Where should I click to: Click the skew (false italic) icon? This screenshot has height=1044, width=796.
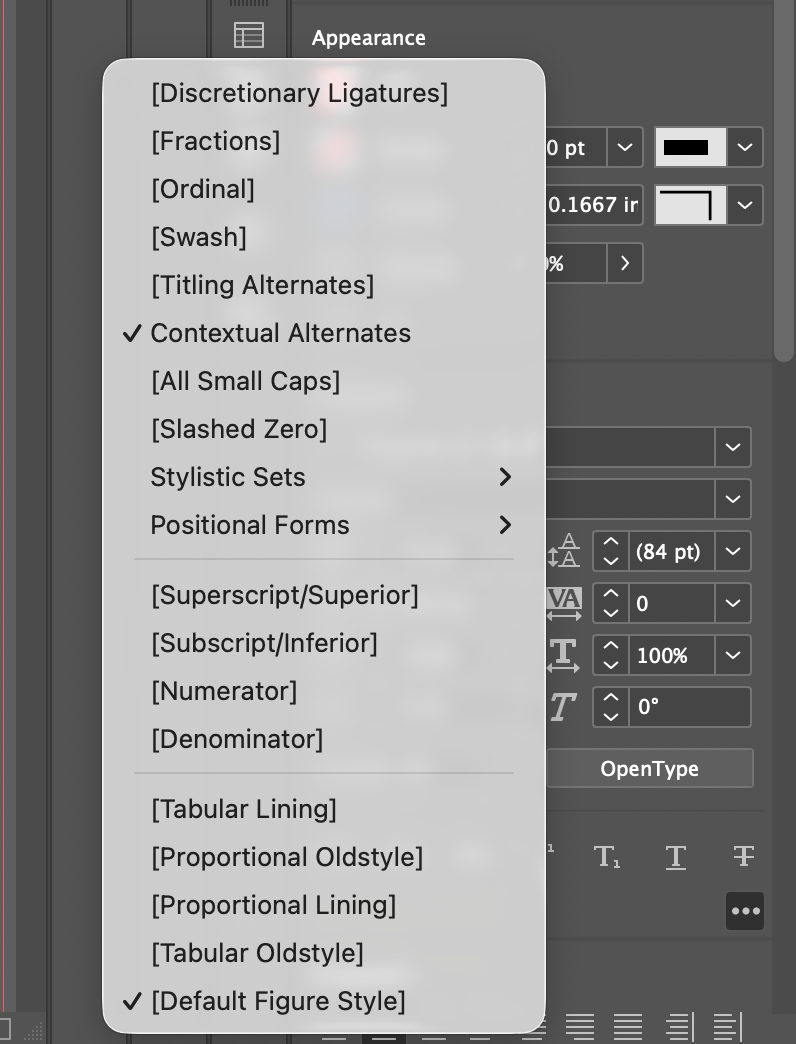pos(563,707)
